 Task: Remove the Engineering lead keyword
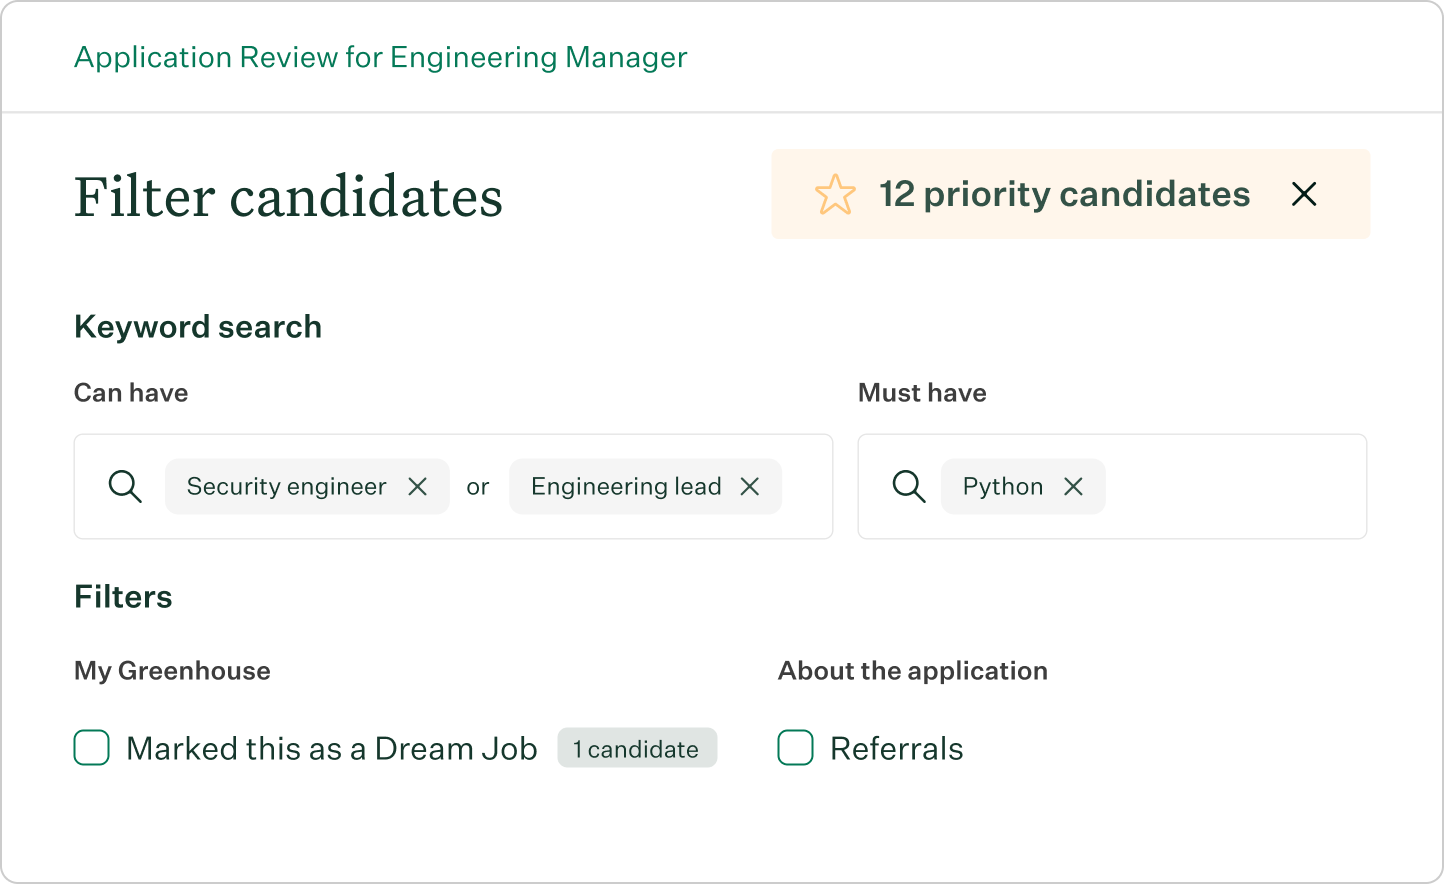pyautogui.click(x=750, y=487)
